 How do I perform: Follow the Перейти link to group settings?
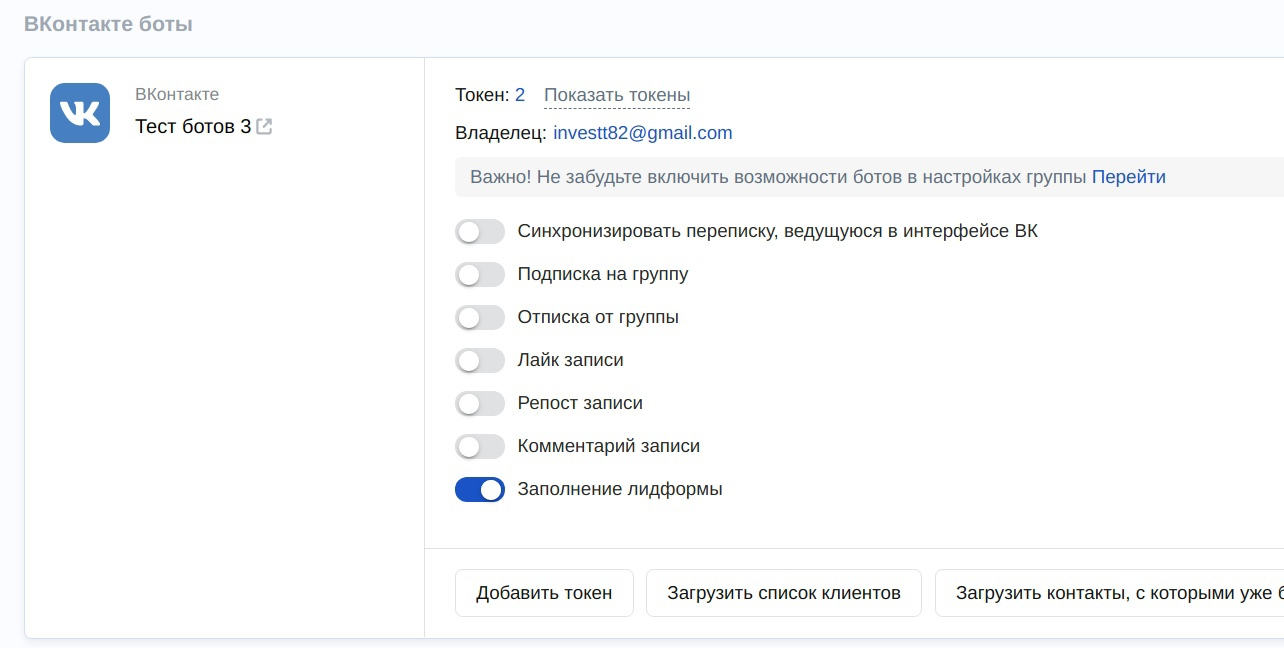[x=1129, y=177]
